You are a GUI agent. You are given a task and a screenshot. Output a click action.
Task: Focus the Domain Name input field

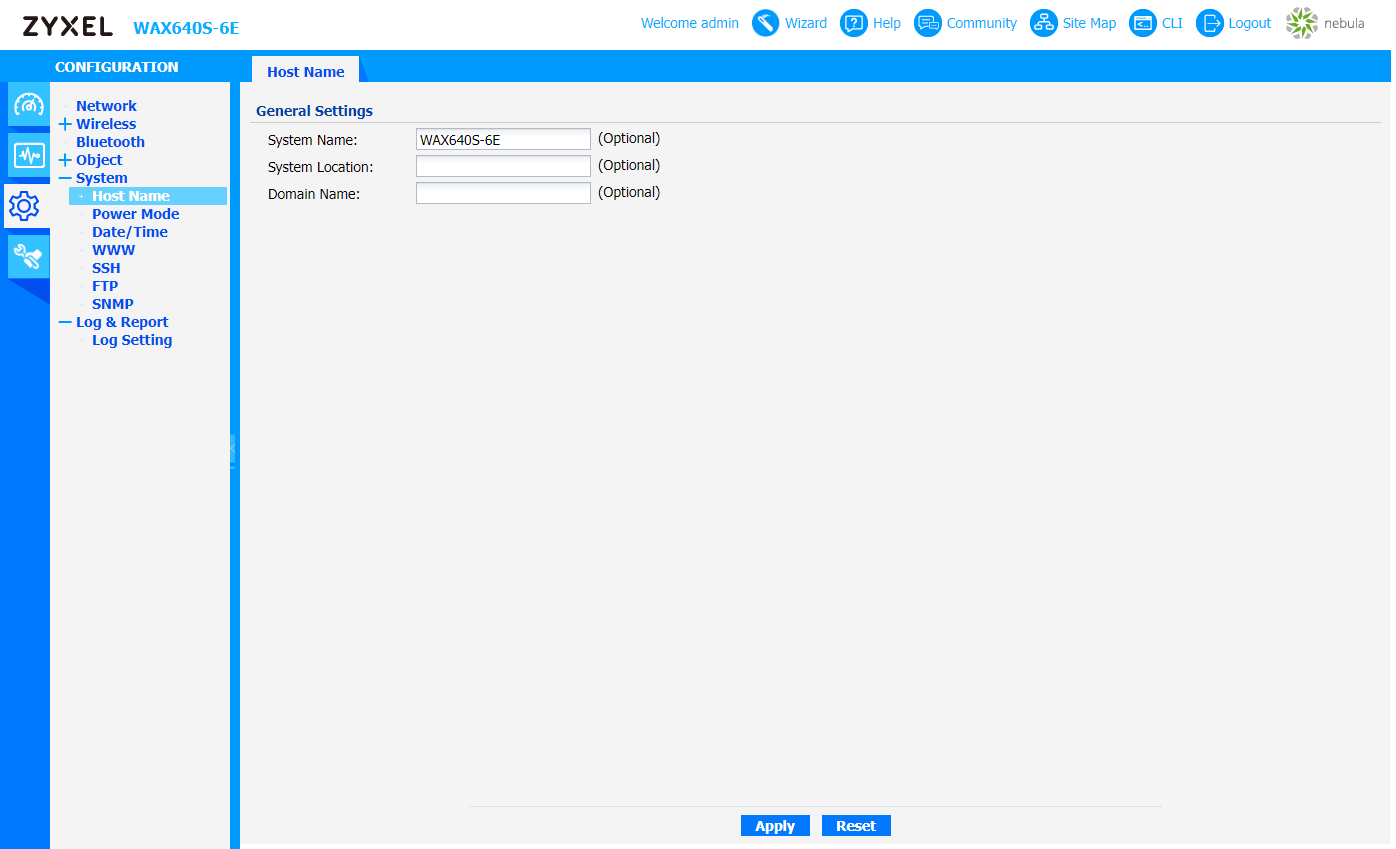(503, 193)
